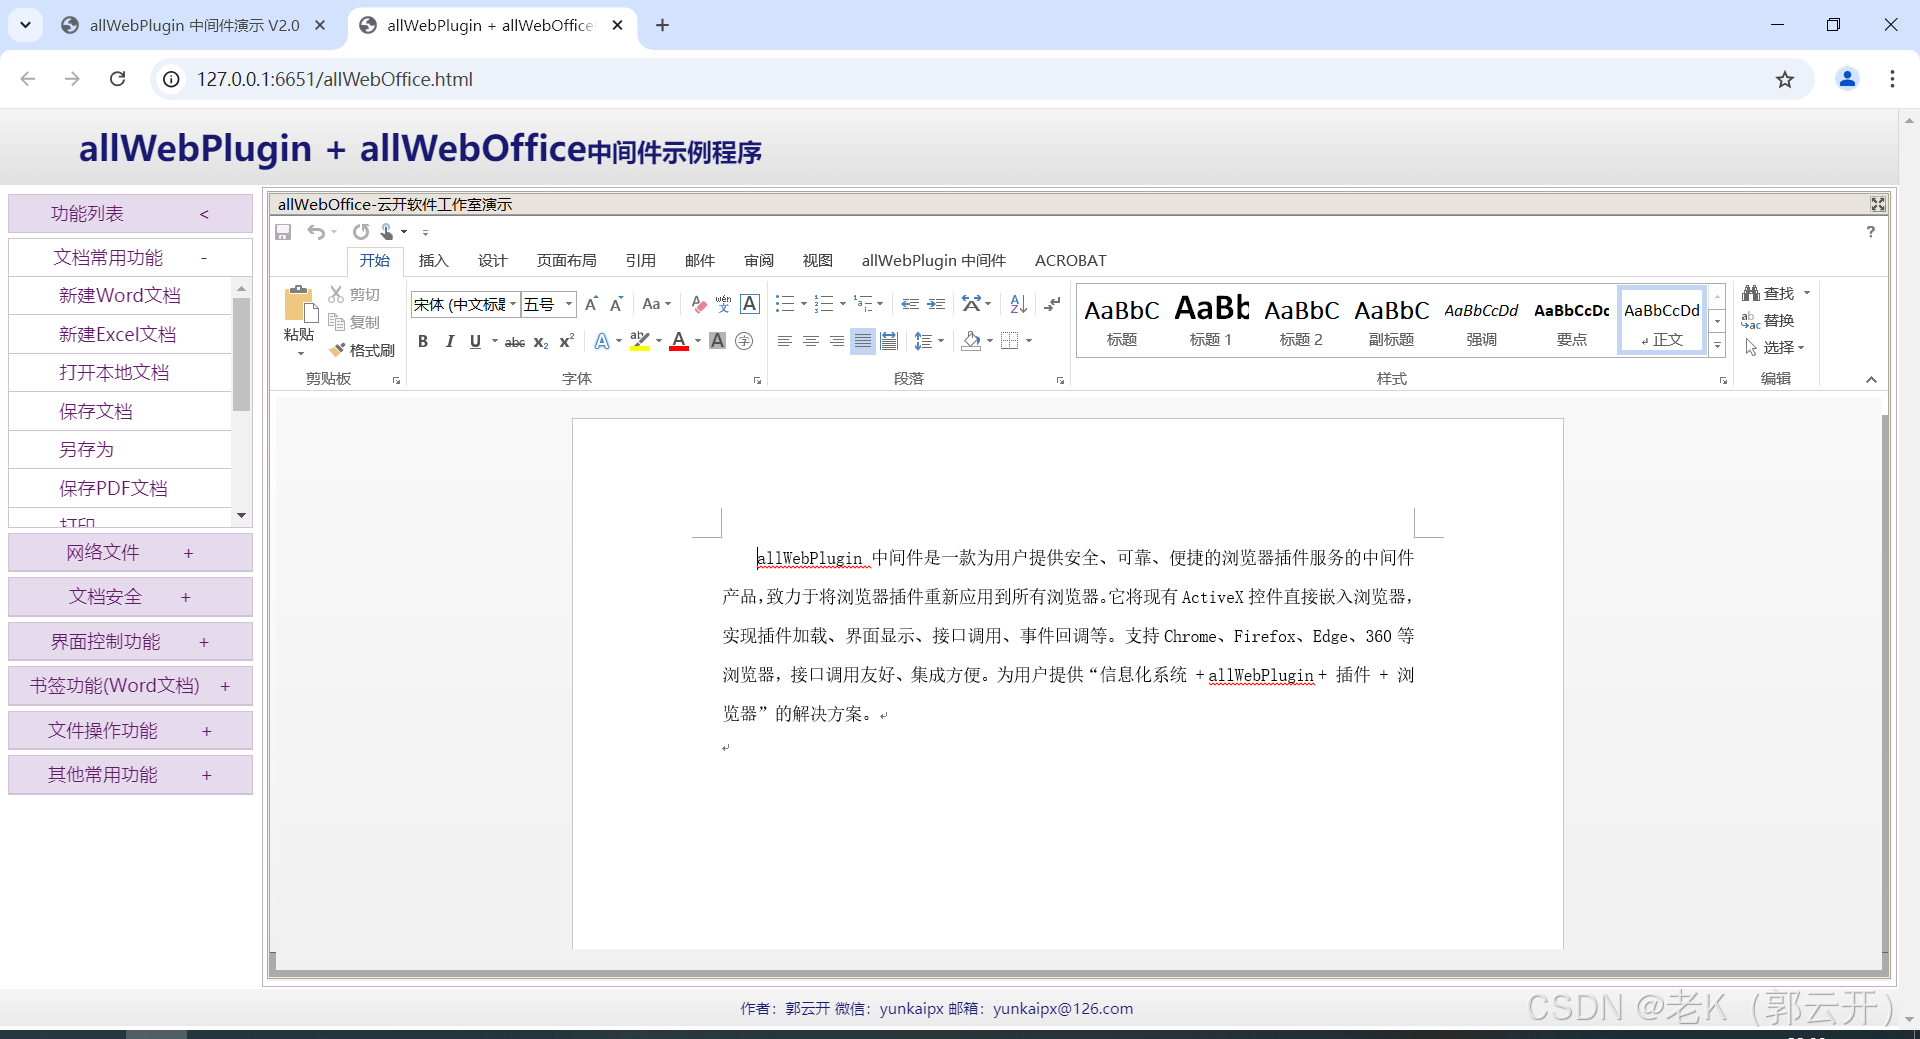Toggle justify alignment
Image resolution: width=1920 pixels, height=1039 pixels.
(x=862, y=341)
